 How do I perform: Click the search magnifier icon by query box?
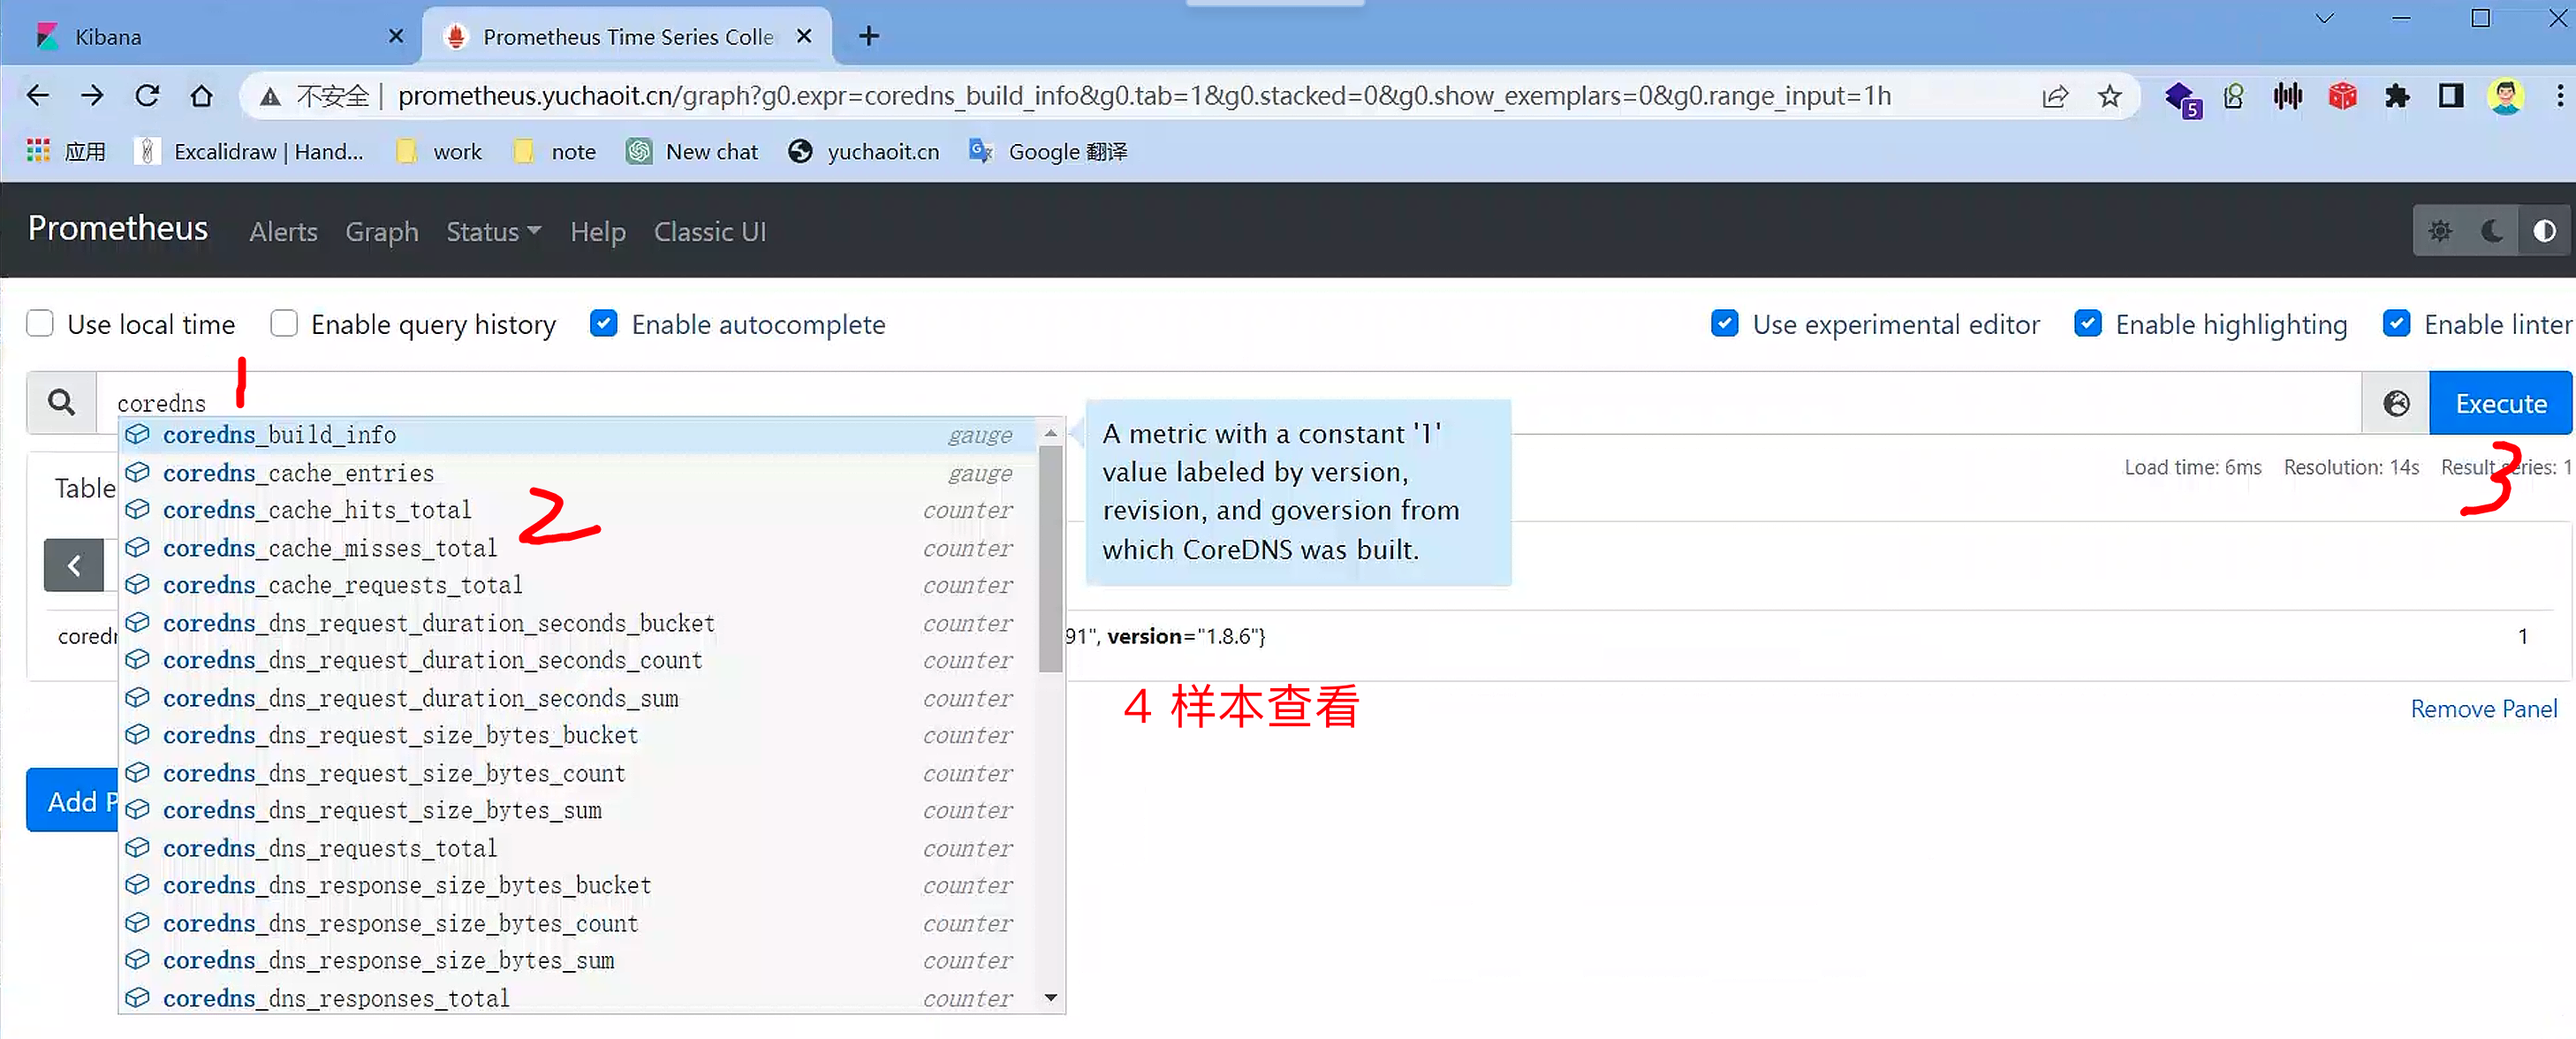coord(61,403)
